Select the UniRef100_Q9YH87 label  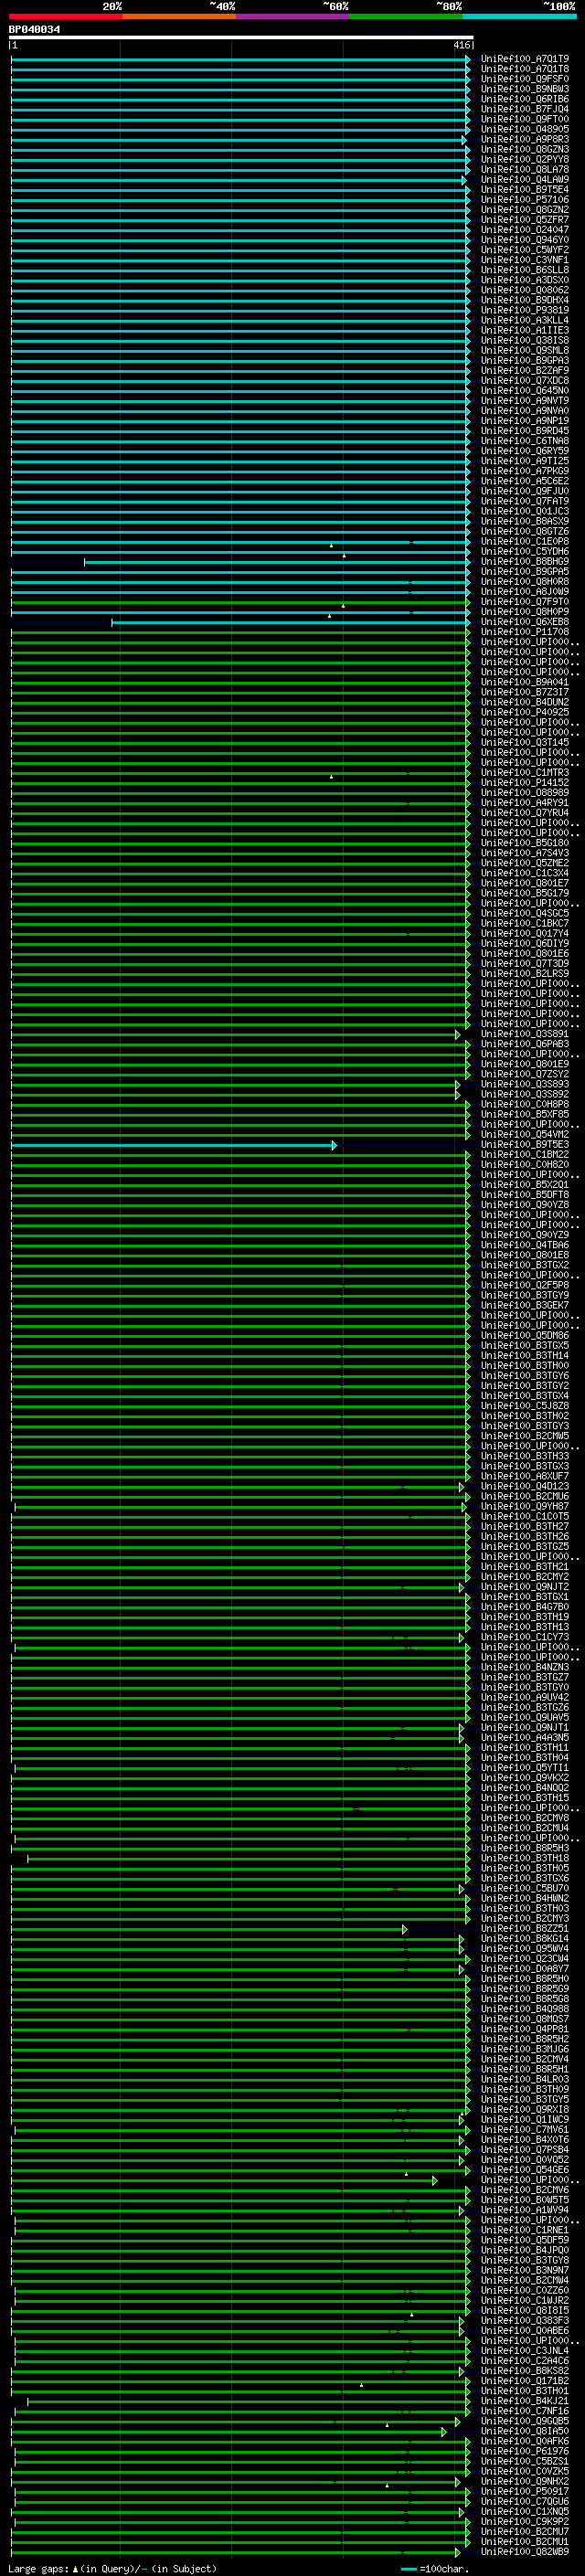525,1506
